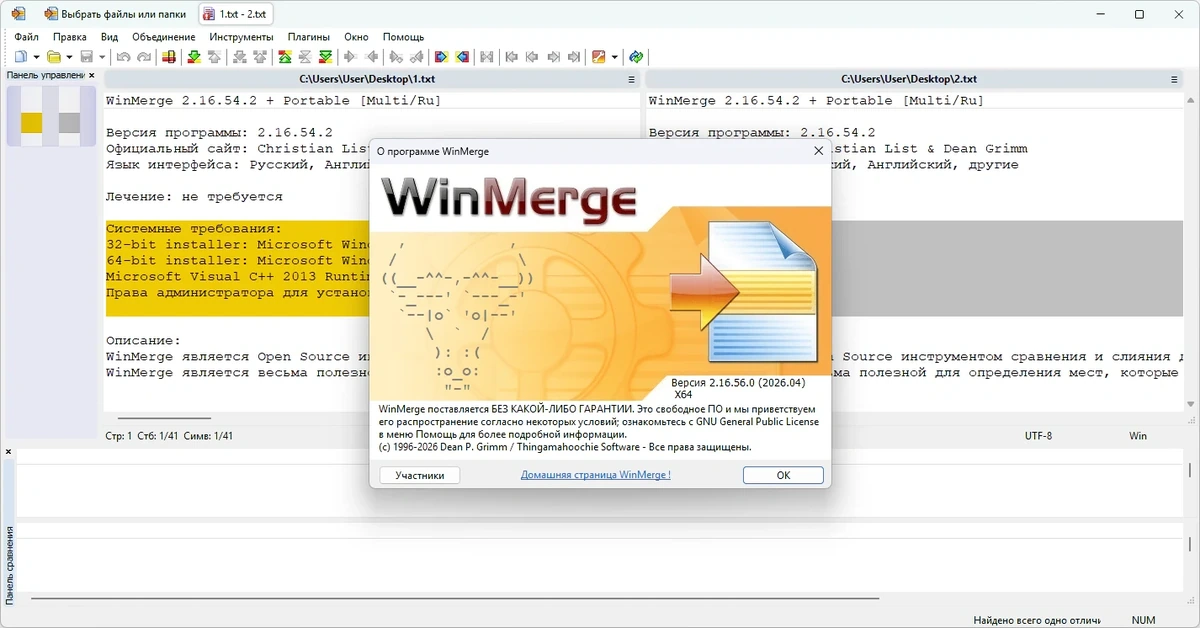Click the previous file toolbar icon
The height and width of the screenshot is (628, 1200).
click(532, 57)
